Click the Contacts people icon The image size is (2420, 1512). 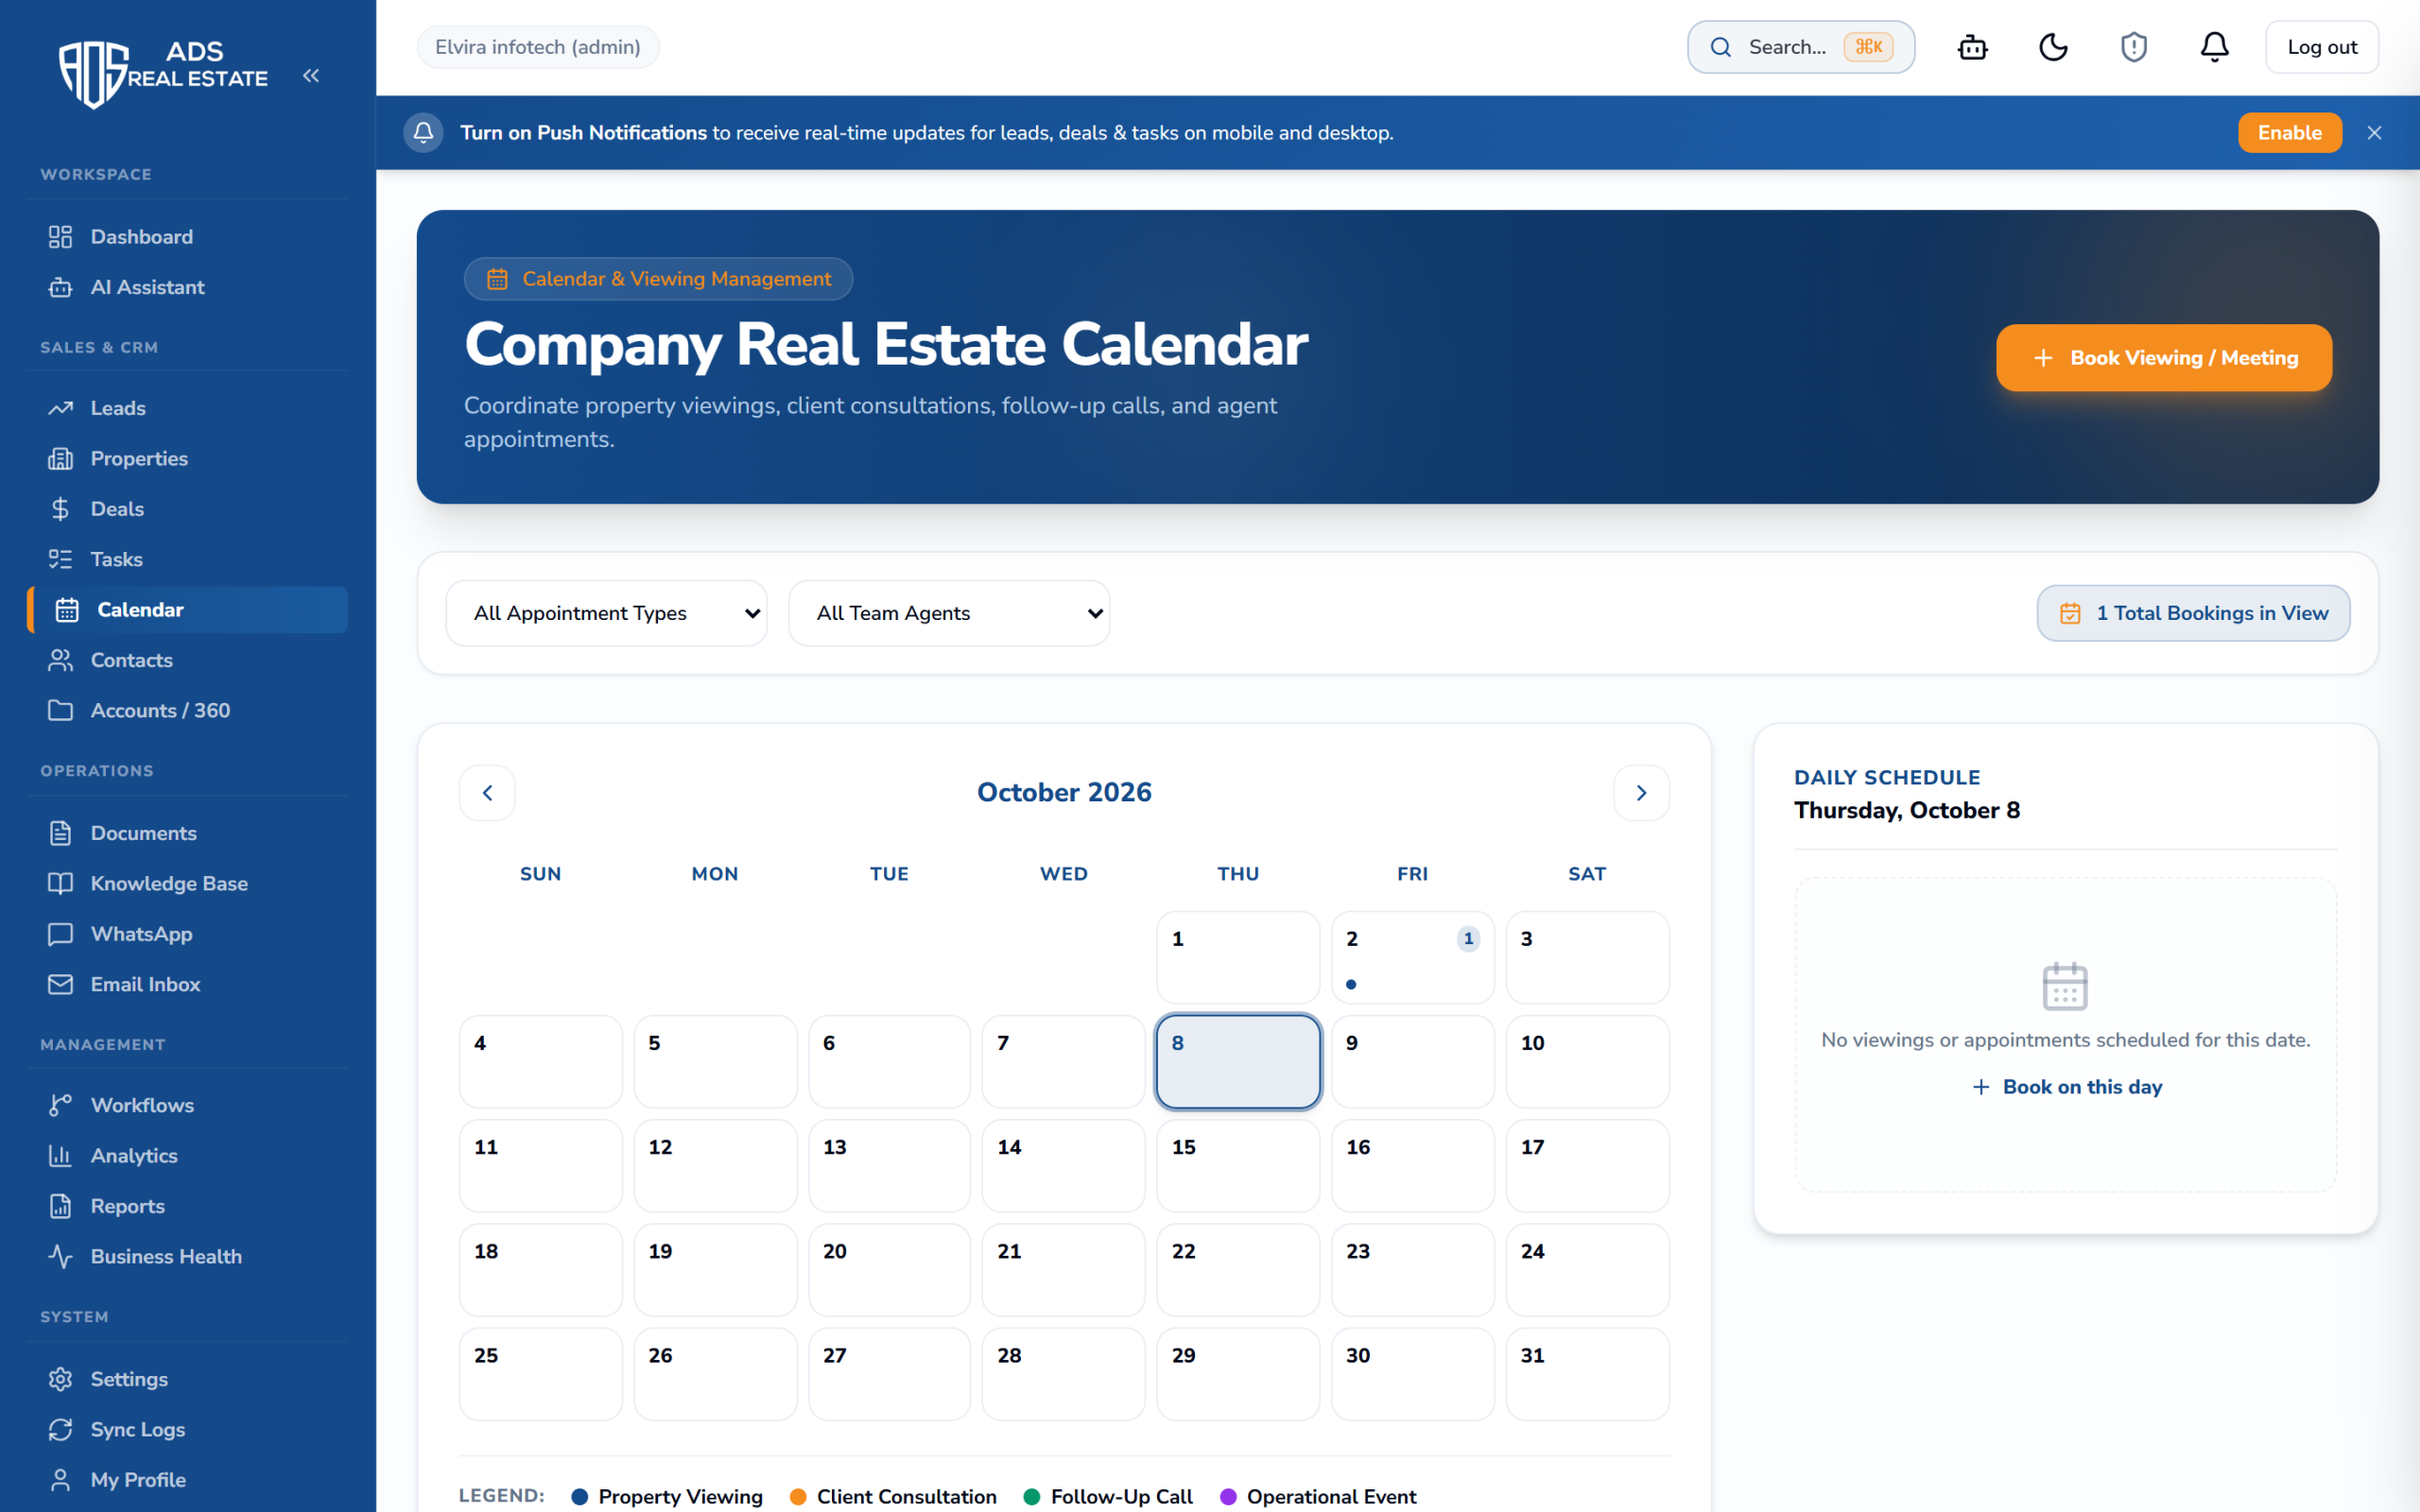coord(60,660)
